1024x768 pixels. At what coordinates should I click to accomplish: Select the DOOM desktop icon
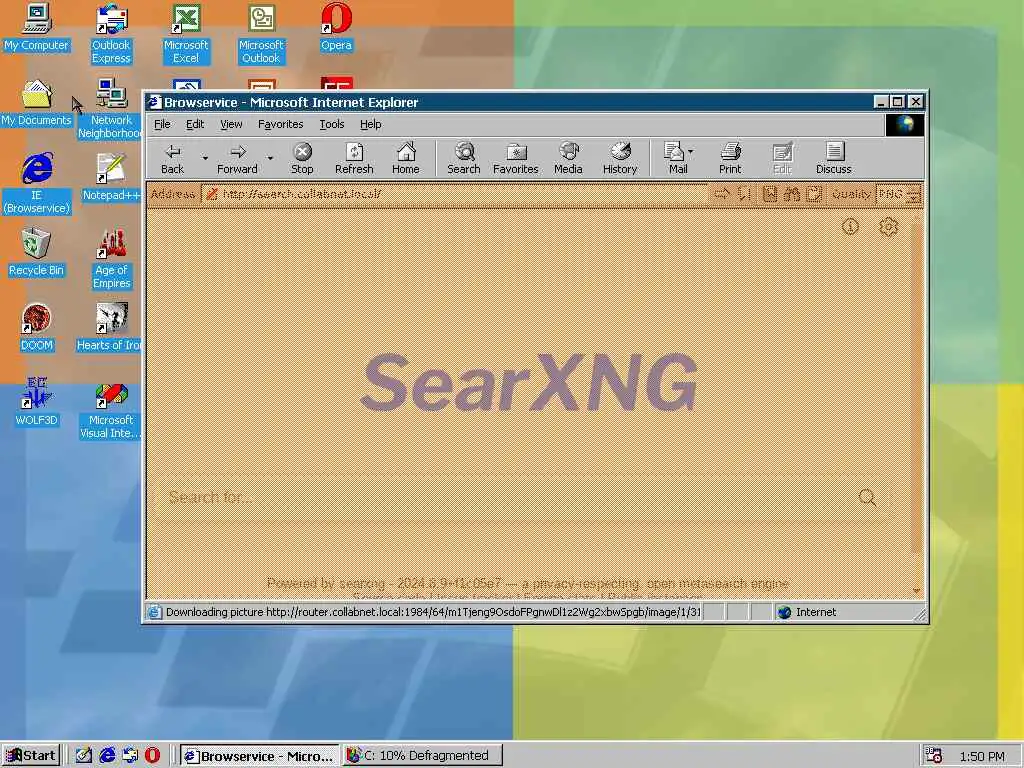37,328
